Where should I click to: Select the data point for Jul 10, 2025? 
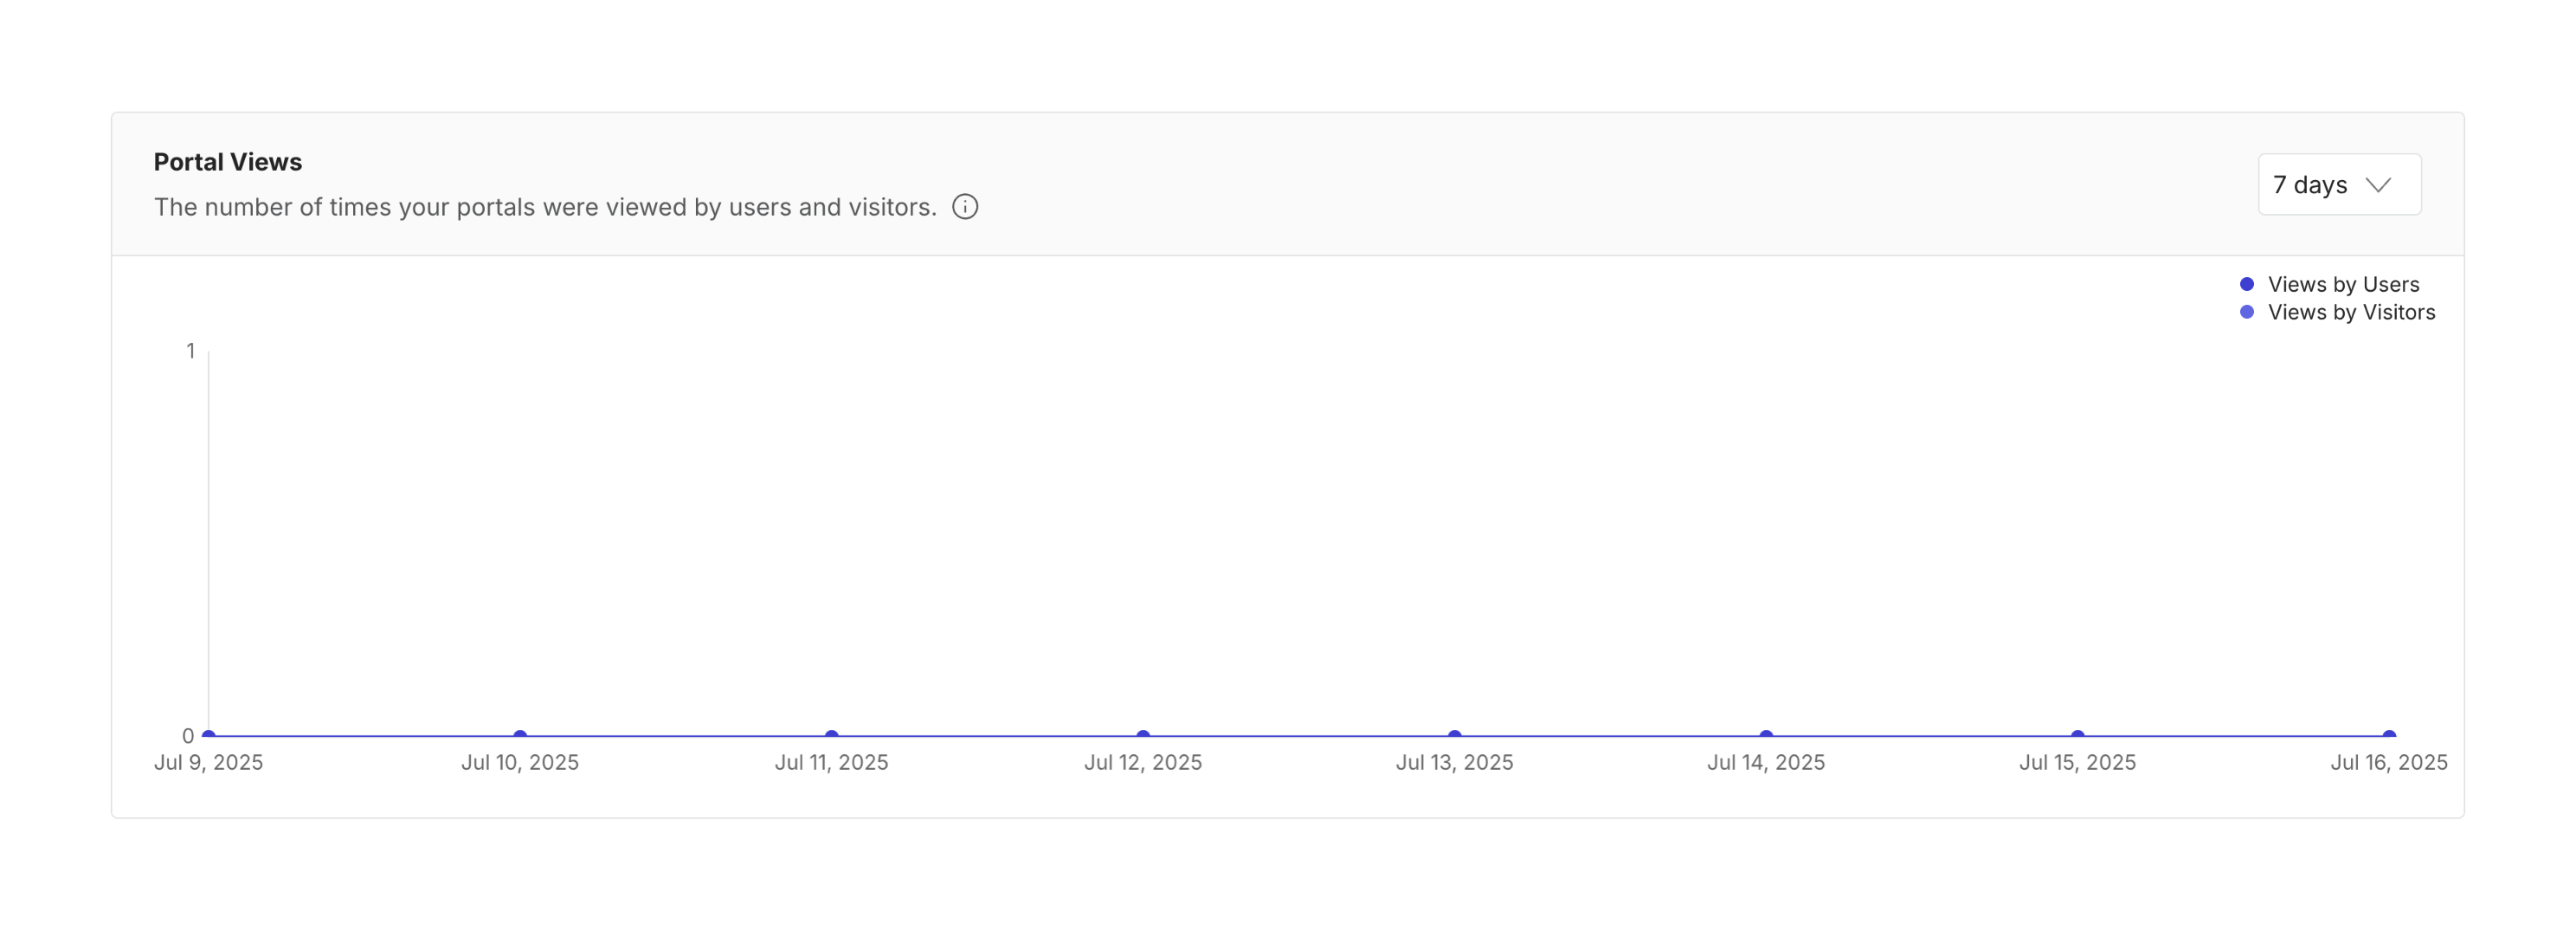pos(520,736)
